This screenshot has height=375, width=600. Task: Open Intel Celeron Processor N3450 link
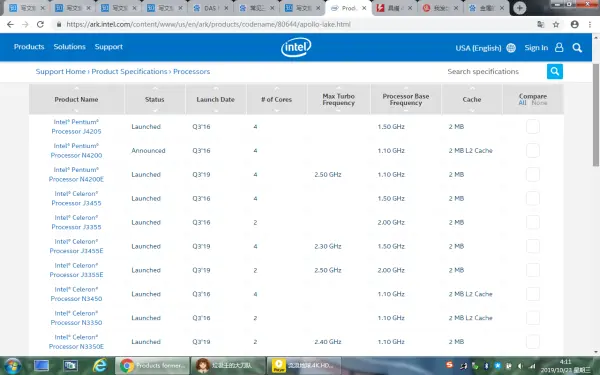pos(76,294)
